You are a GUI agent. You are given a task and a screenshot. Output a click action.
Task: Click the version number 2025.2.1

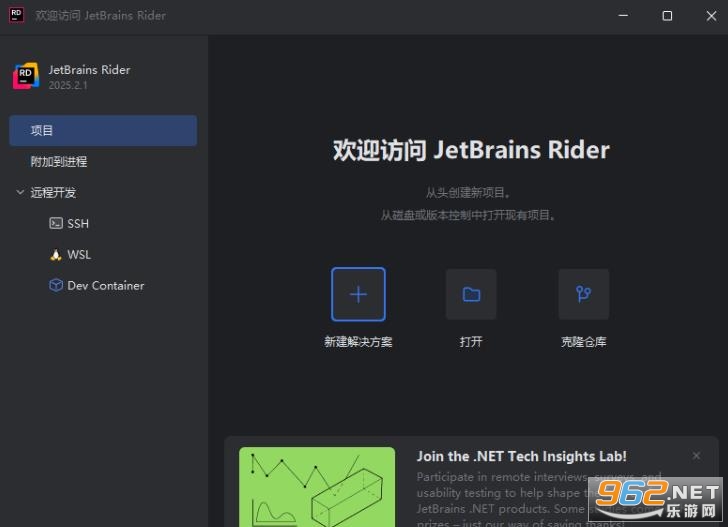click(68, 85)
